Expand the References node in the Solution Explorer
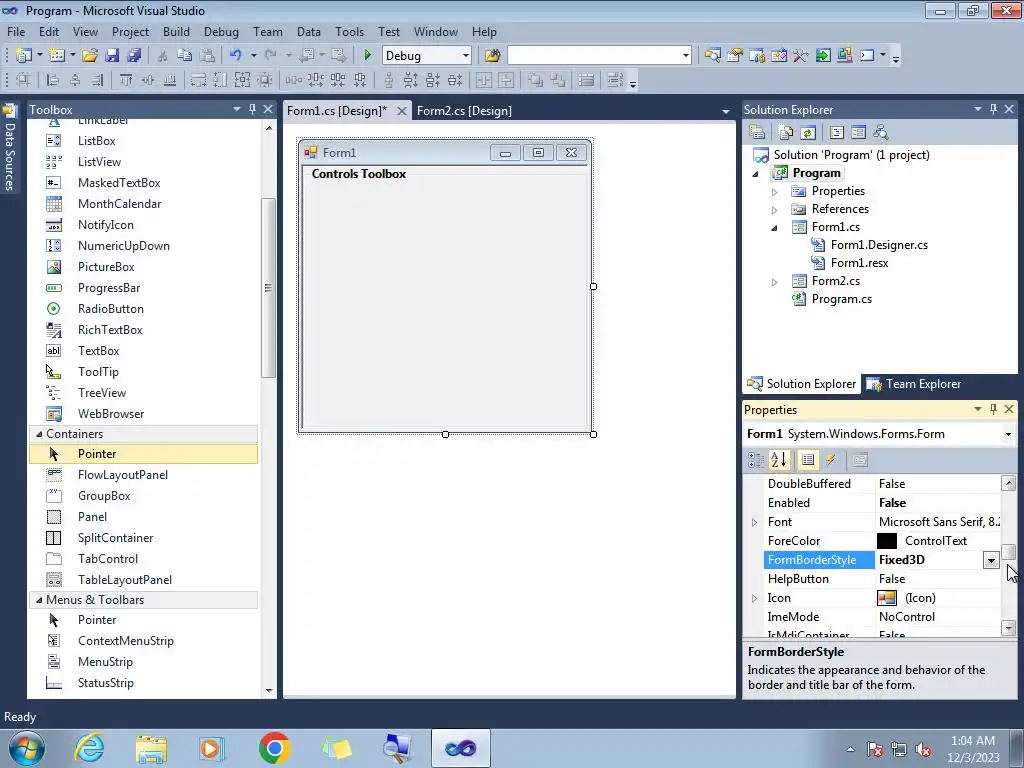 click(x=775, y=210)
